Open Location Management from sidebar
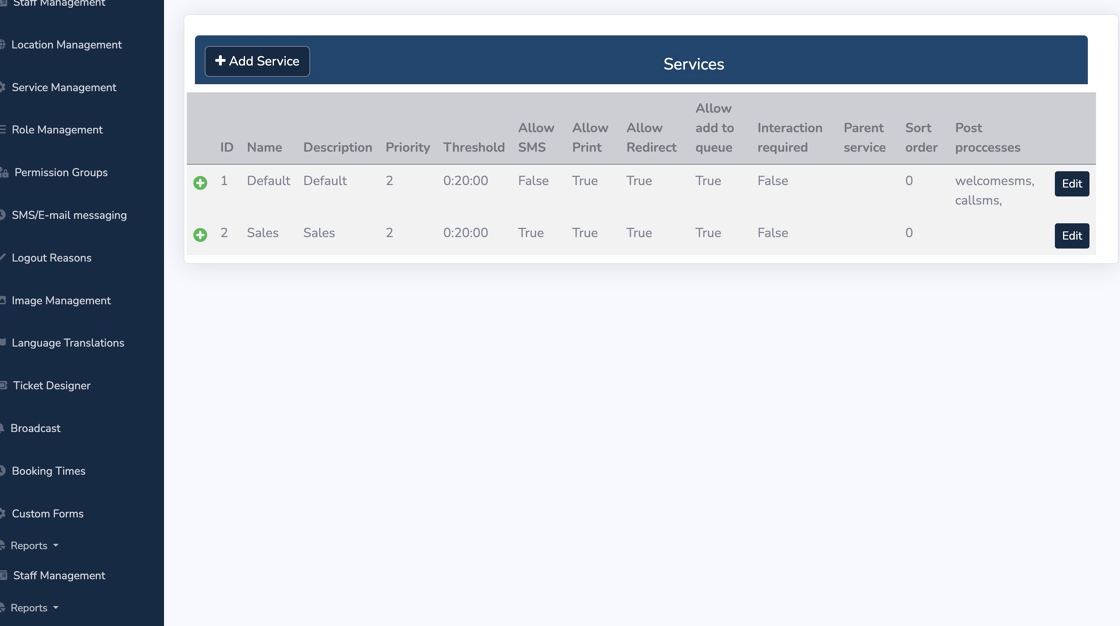This screenshot has width=1120, height=626. [66, 45]
